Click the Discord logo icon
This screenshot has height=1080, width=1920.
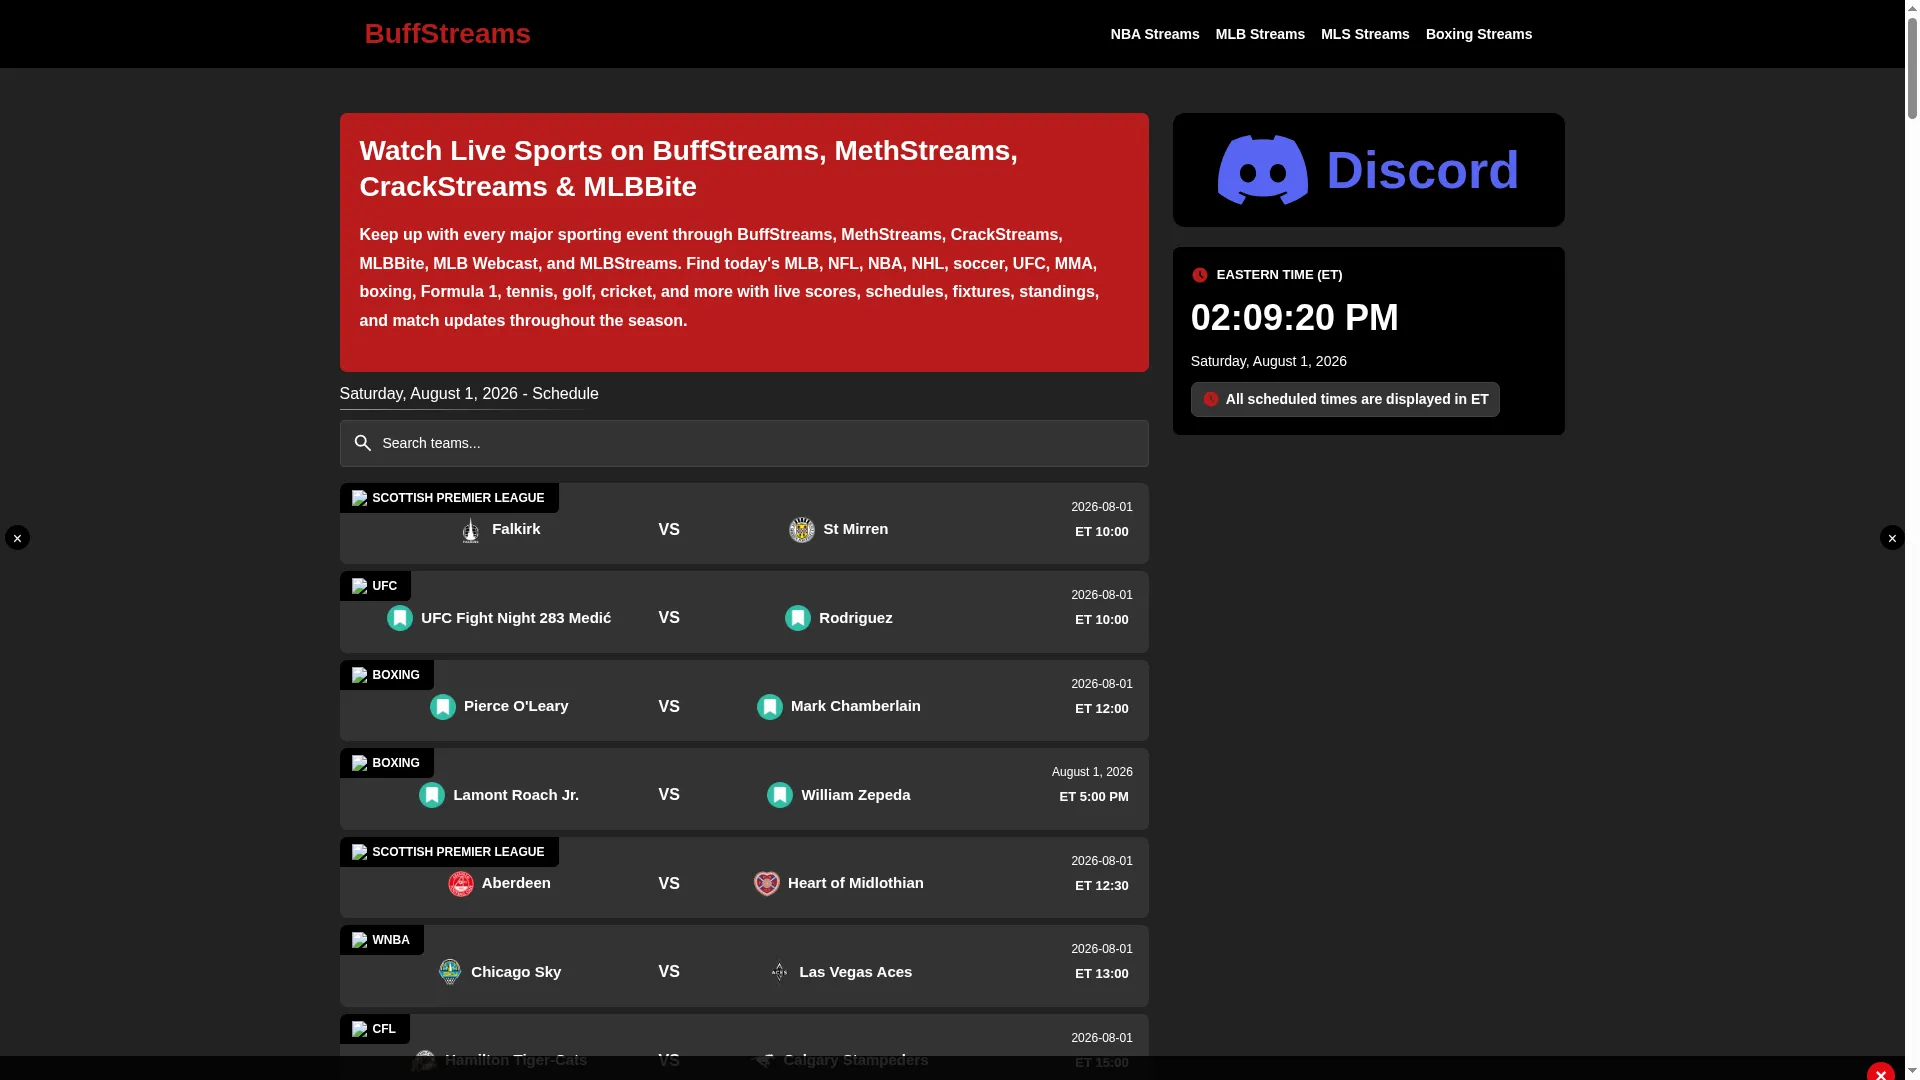(x=1262, y=170)
